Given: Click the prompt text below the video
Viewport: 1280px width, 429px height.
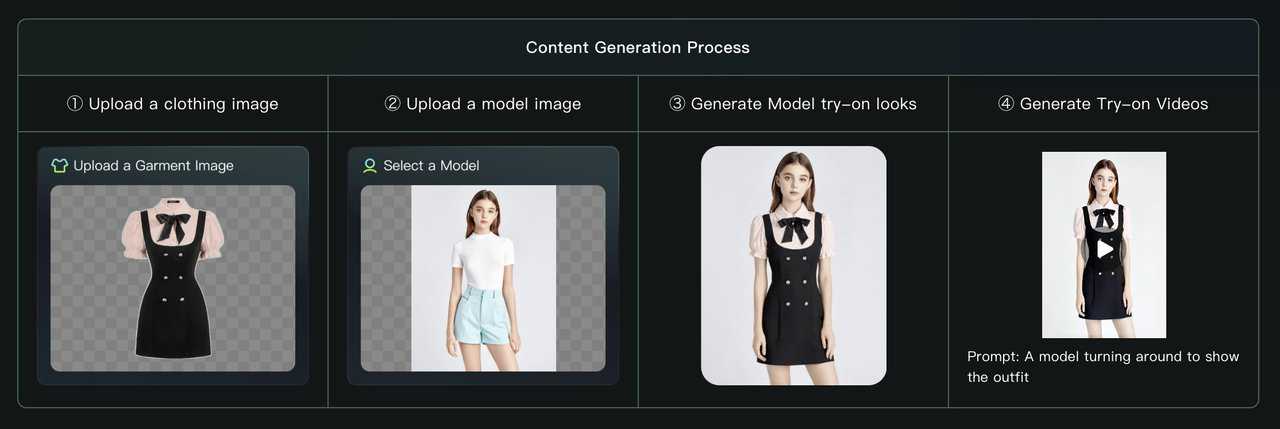Looking at the screenshot, I should tap(1102, 366).
